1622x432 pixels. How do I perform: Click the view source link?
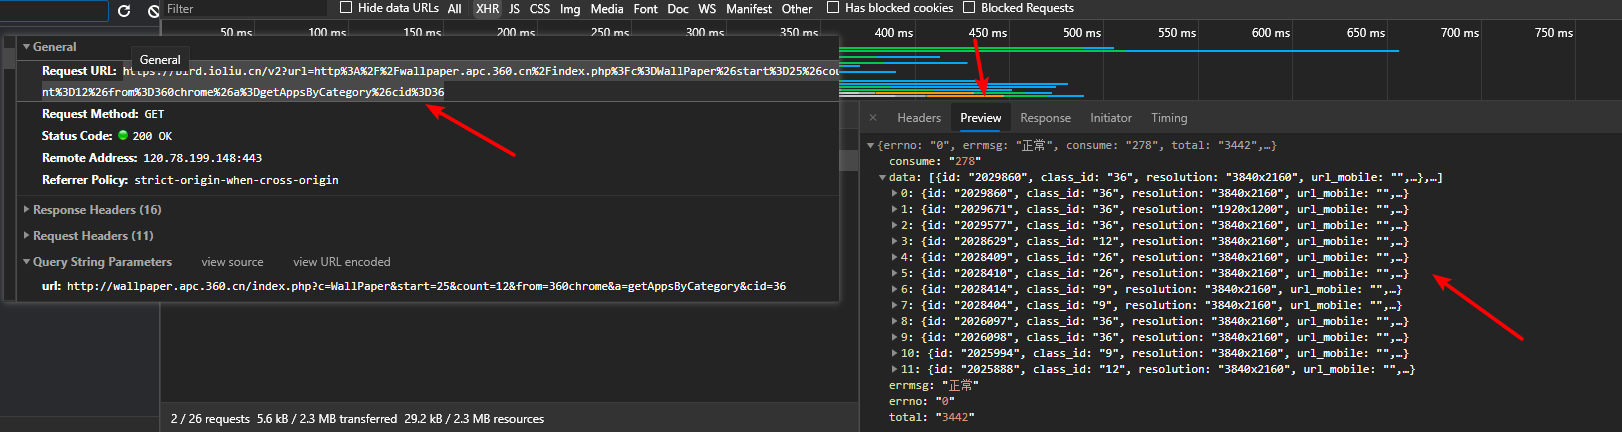pos(232,262)
